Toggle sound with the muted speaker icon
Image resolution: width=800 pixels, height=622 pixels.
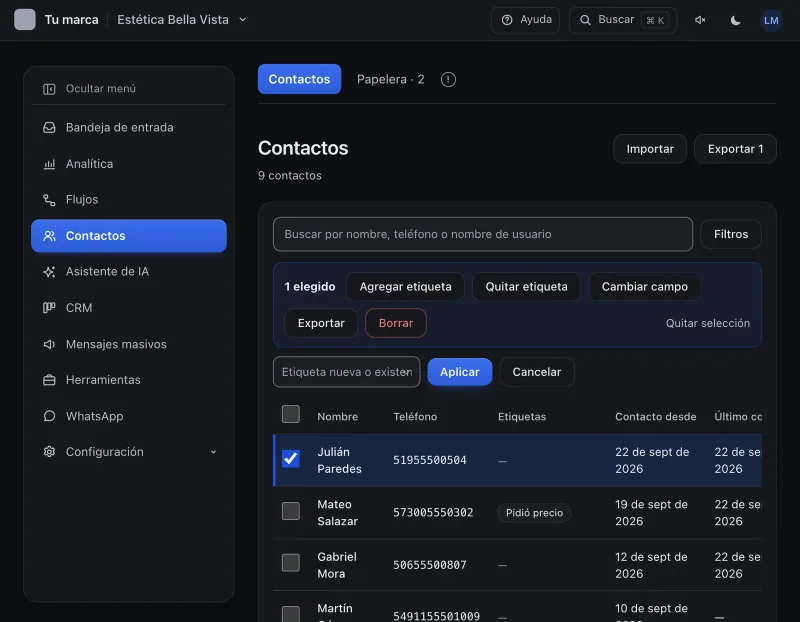tap(700, 20)
